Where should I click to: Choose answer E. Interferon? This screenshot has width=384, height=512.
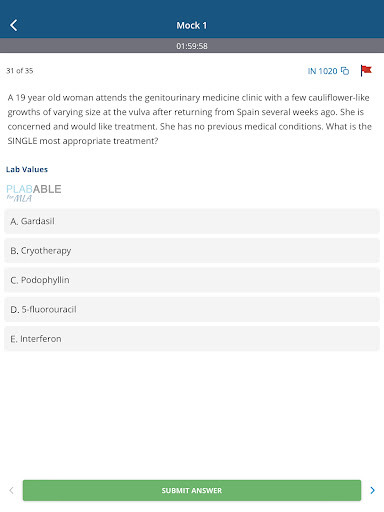pyautogui.click(x=192, y=339)
